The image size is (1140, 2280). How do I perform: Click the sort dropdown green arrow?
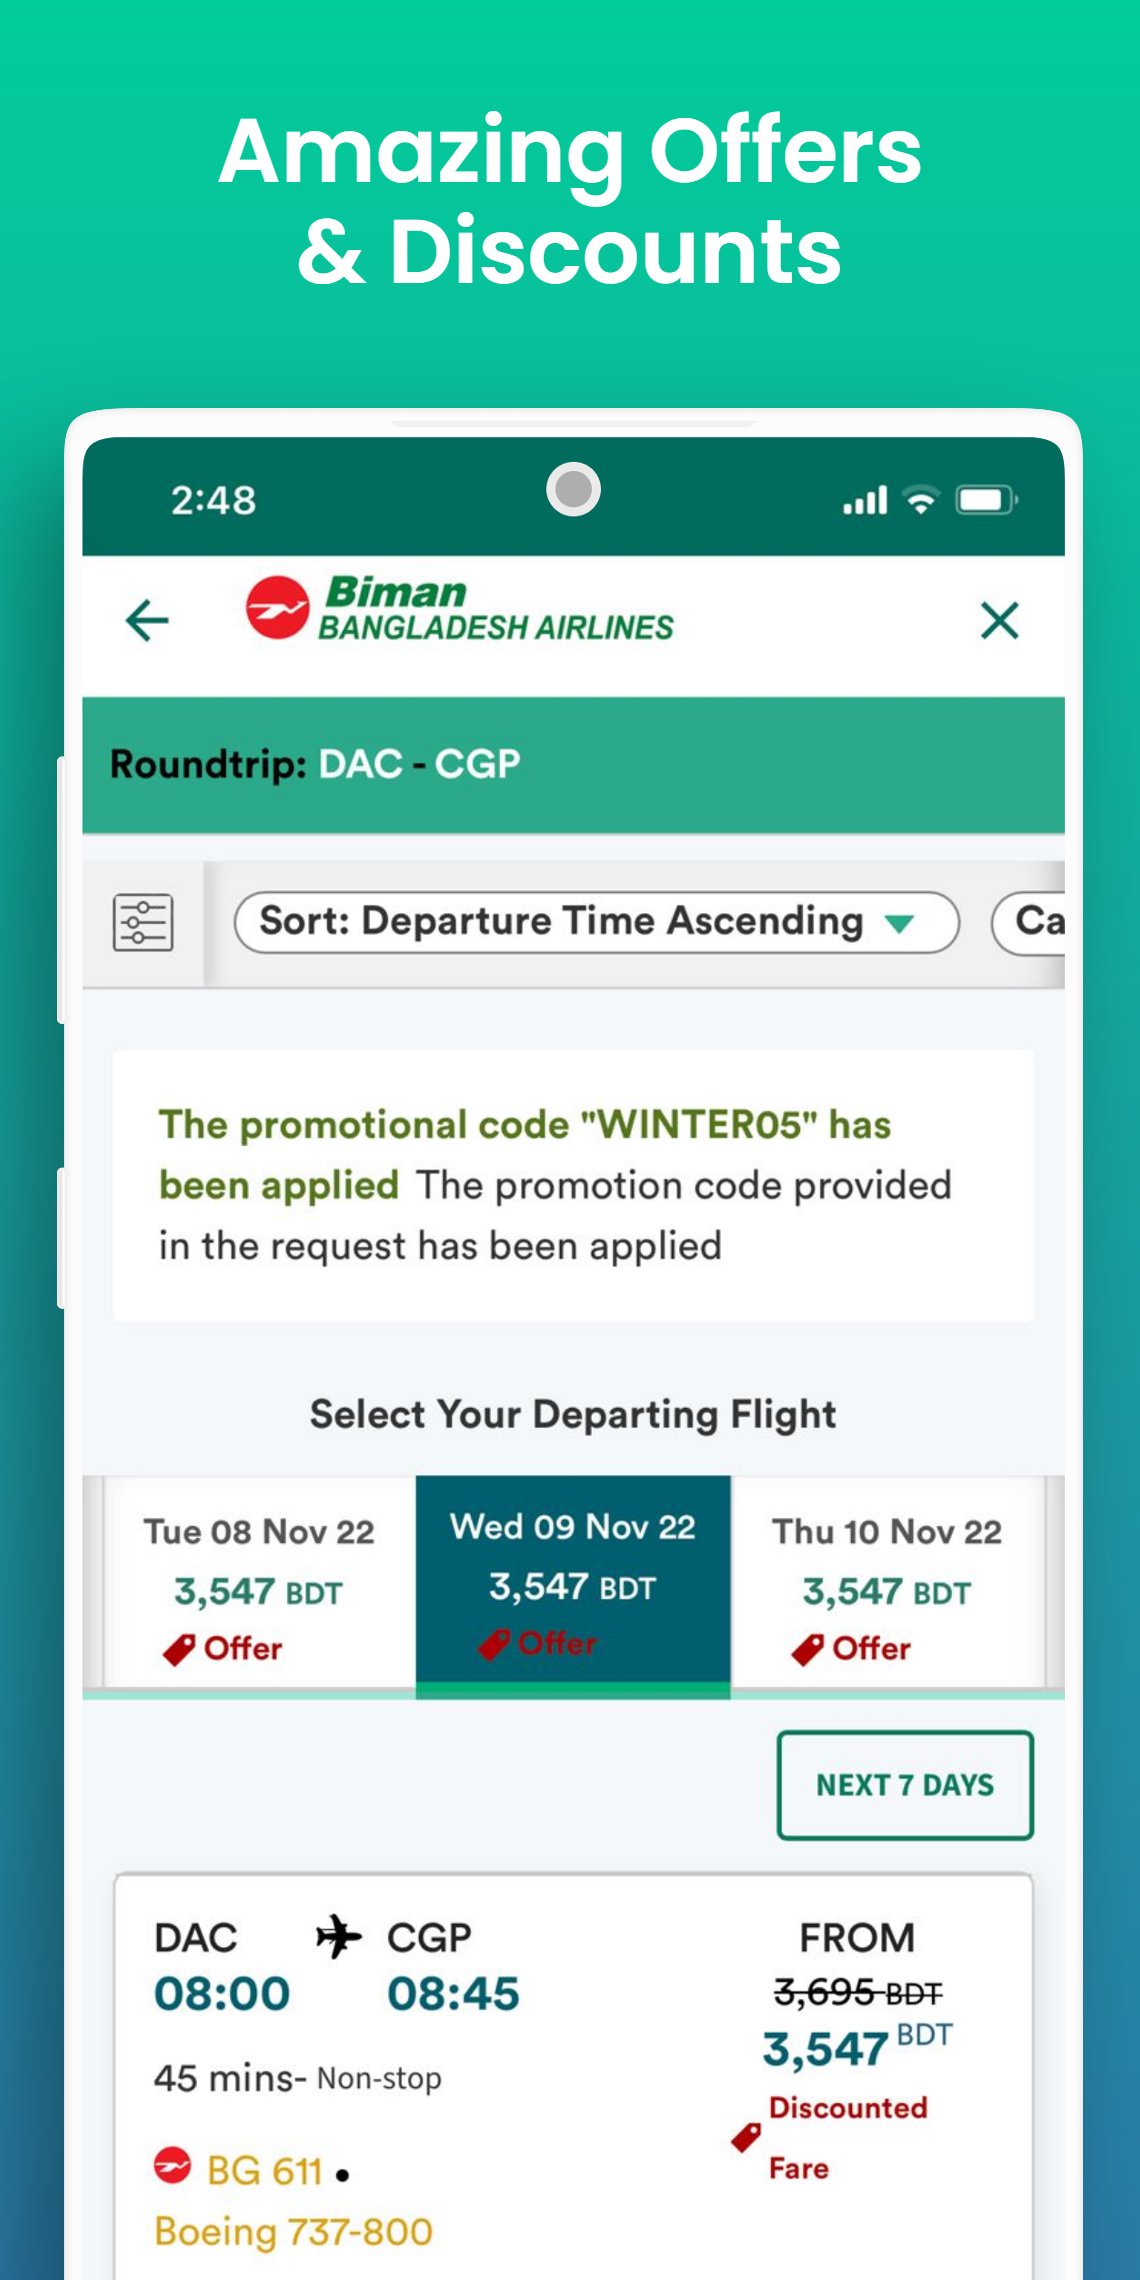pos(900,924)
